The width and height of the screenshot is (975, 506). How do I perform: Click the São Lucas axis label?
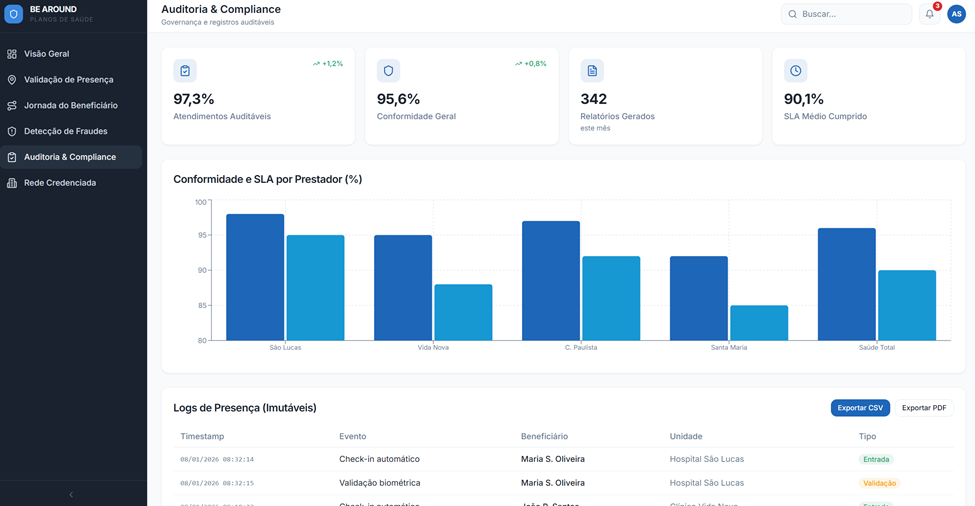click(285, 347)
